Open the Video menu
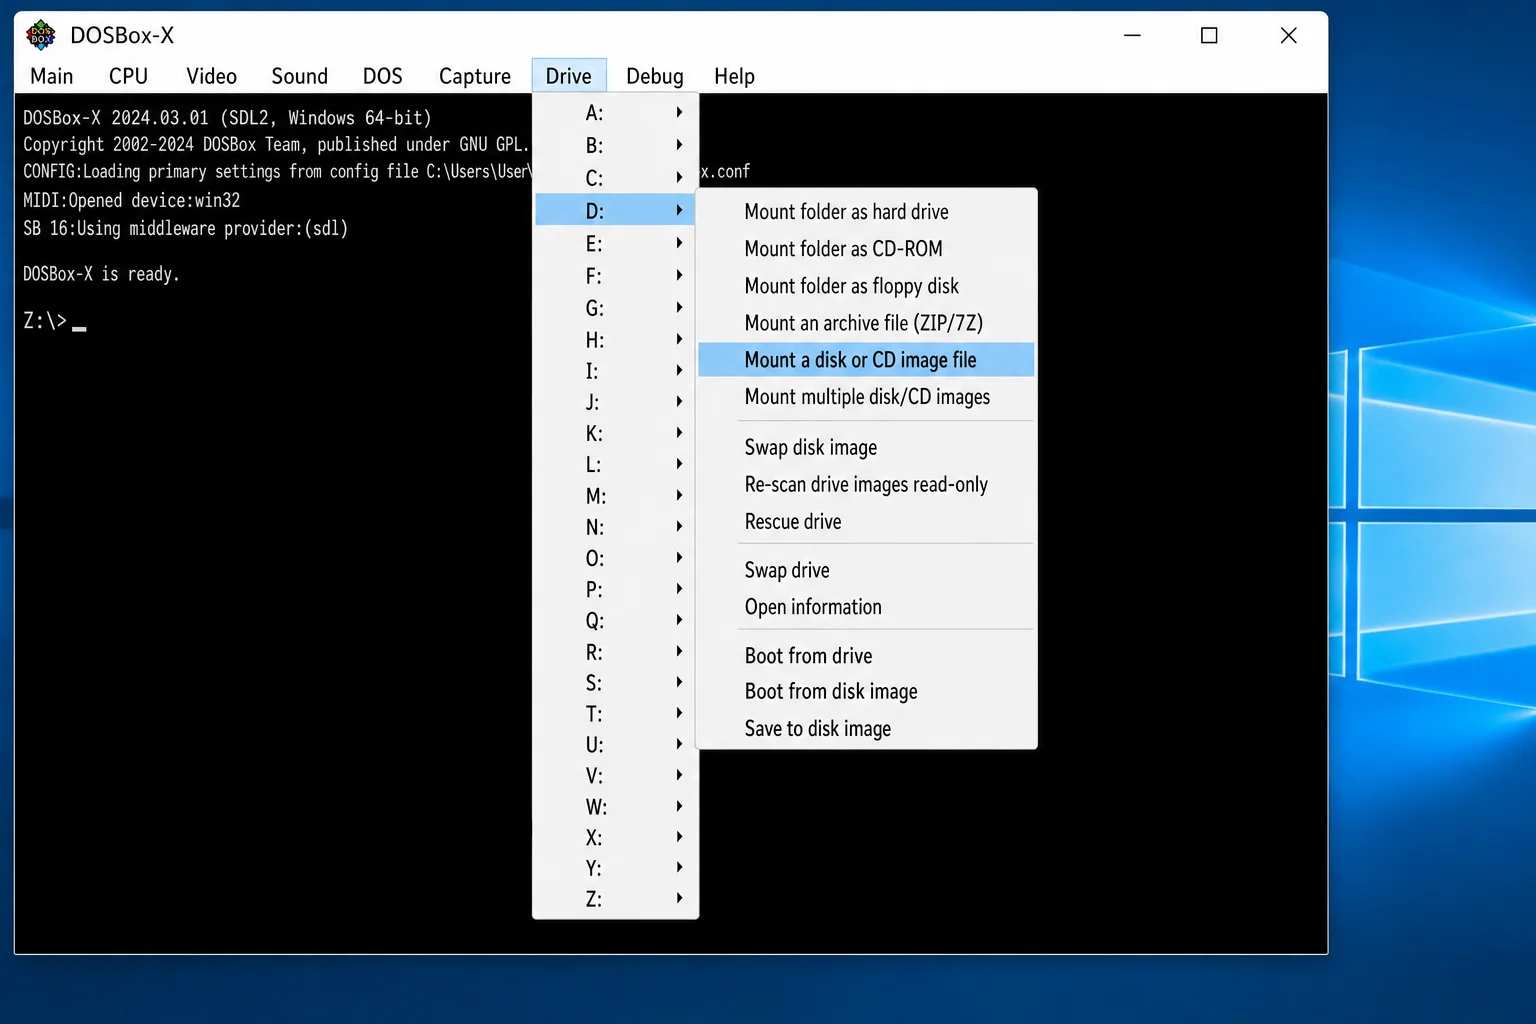 click(211, 76)
